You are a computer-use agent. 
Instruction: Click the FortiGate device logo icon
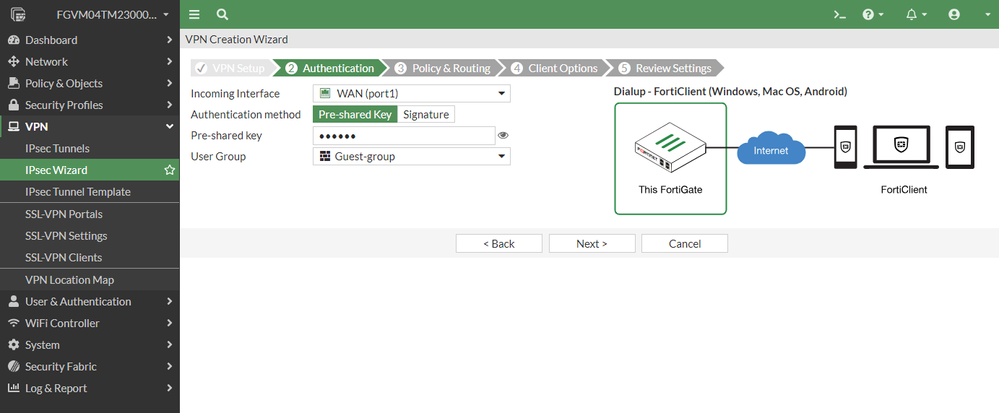(x=18, y=14)
